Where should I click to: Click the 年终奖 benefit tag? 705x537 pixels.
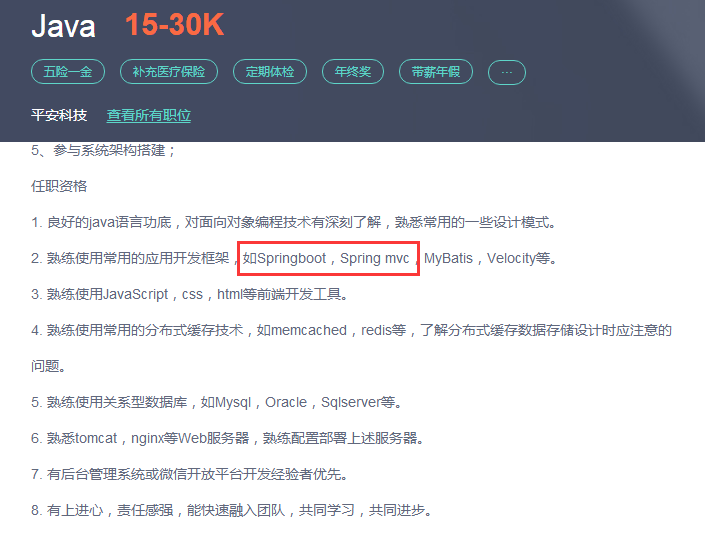pyautogui.click(x=353, y=72)
